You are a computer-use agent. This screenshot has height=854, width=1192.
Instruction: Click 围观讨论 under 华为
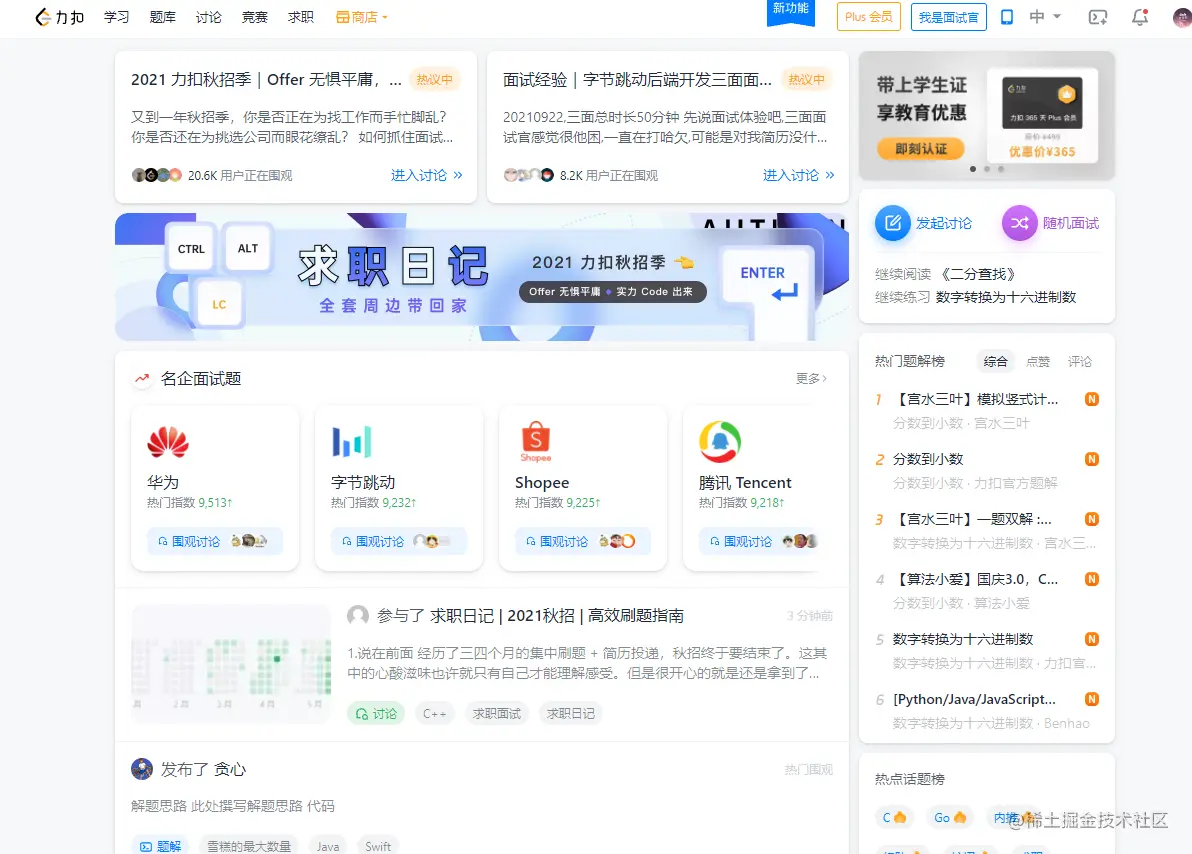pos(214,541)
